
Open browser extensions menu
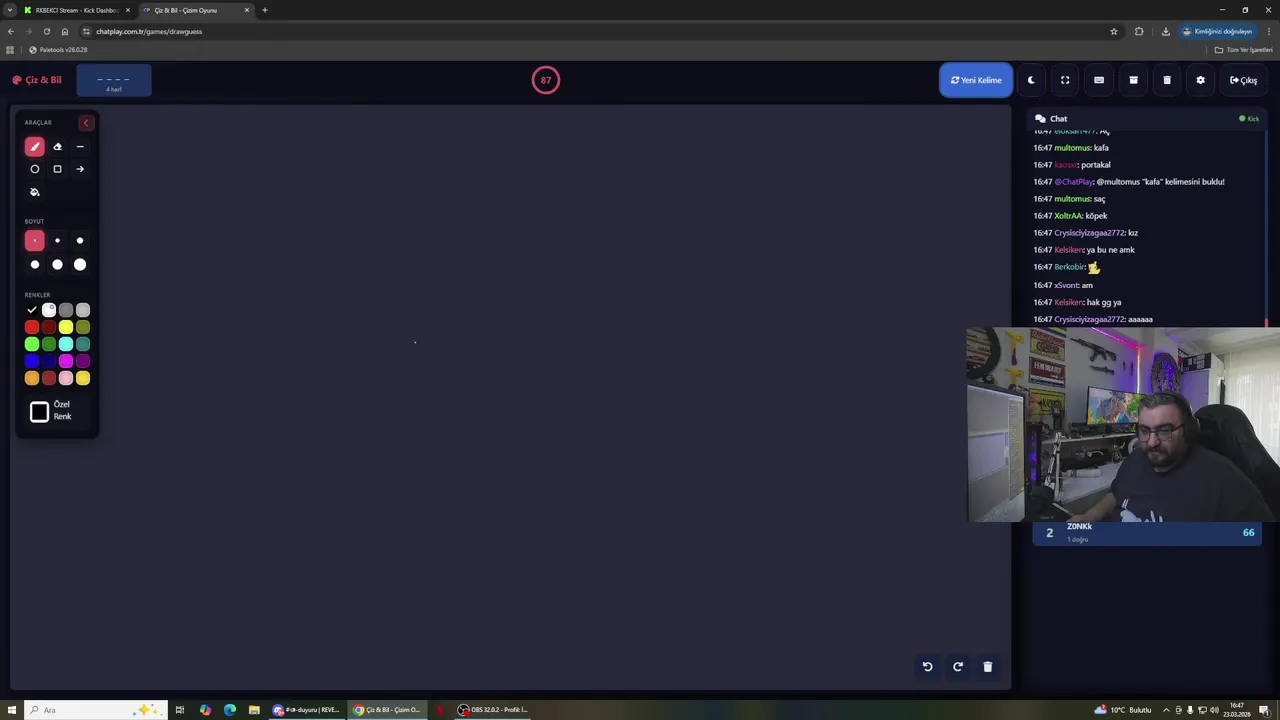1139,31
